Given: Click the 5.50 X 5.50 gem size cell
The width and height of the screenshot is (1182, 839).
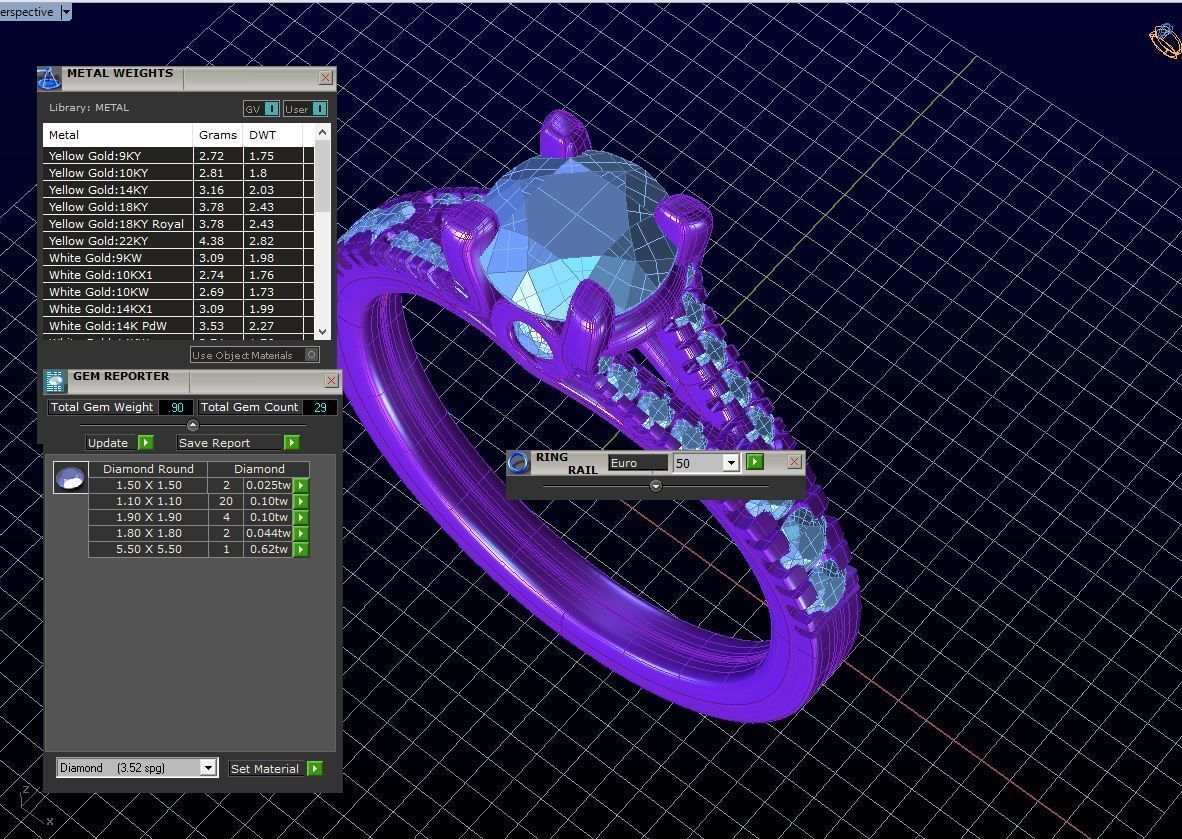Looking at the screenshot, I should coord(149,550).
